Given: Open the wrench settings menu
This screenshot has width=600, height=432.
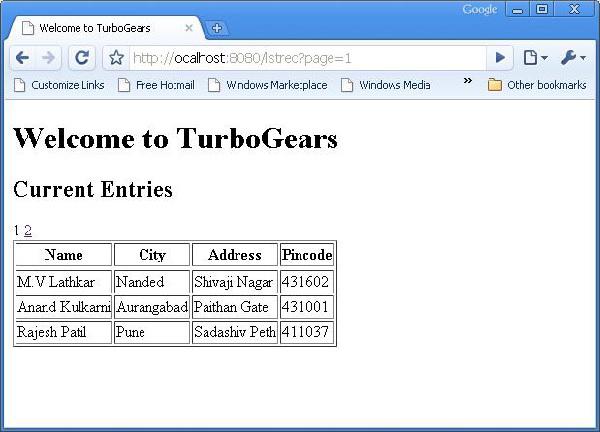Looking at the screenshot, I should tap(573, 58).
